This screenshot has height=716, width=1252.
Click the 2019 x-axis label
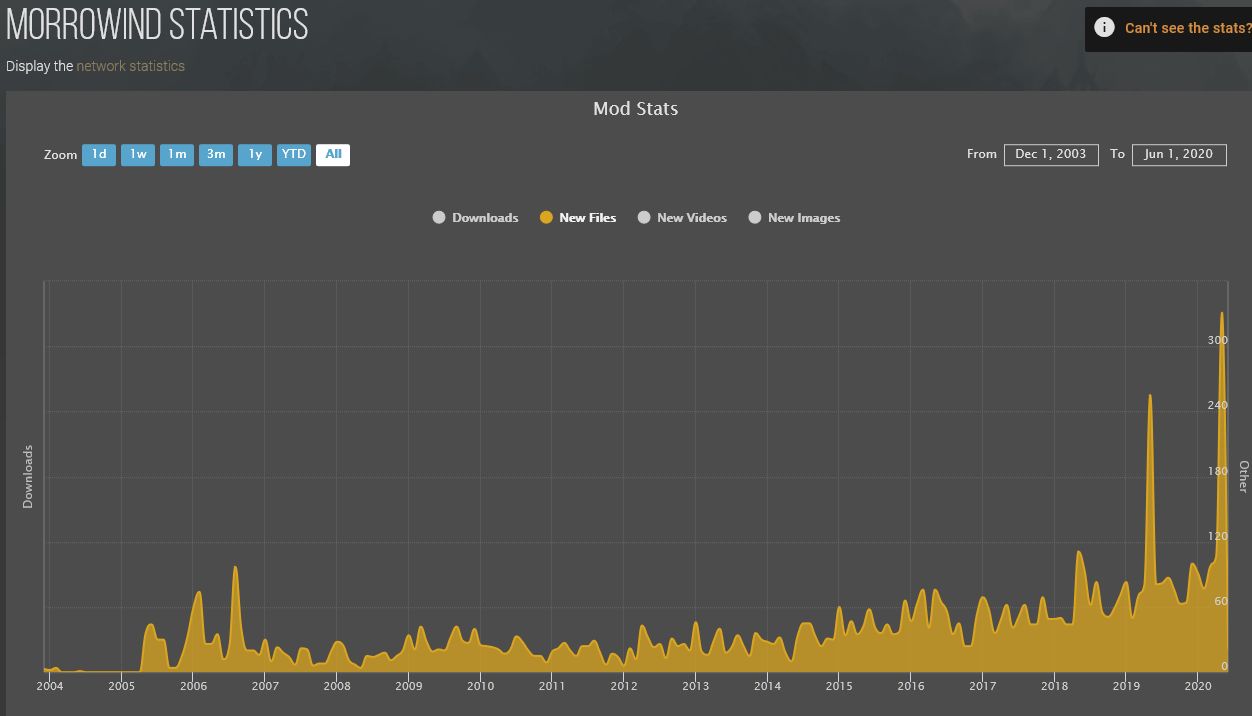coord(1126,686)
